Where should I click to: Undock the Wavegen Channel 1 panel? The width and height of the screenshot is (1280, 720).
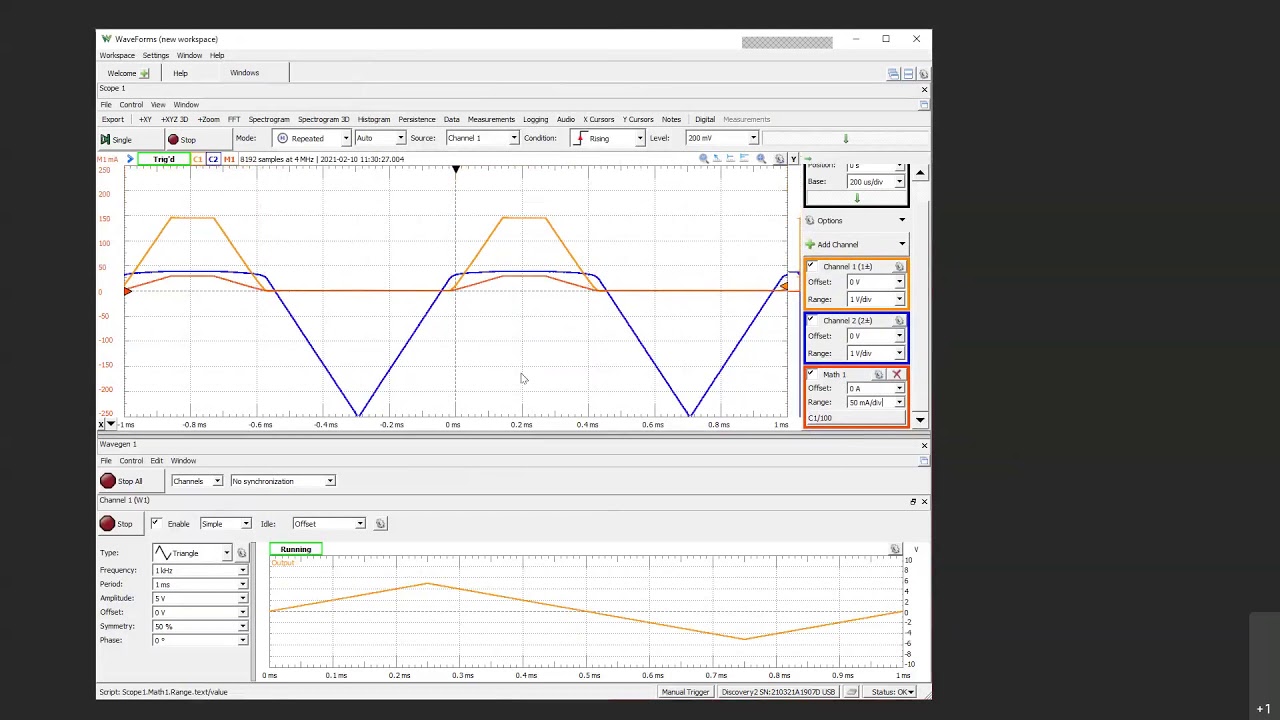pyautogui.click(x=913, y=501)
